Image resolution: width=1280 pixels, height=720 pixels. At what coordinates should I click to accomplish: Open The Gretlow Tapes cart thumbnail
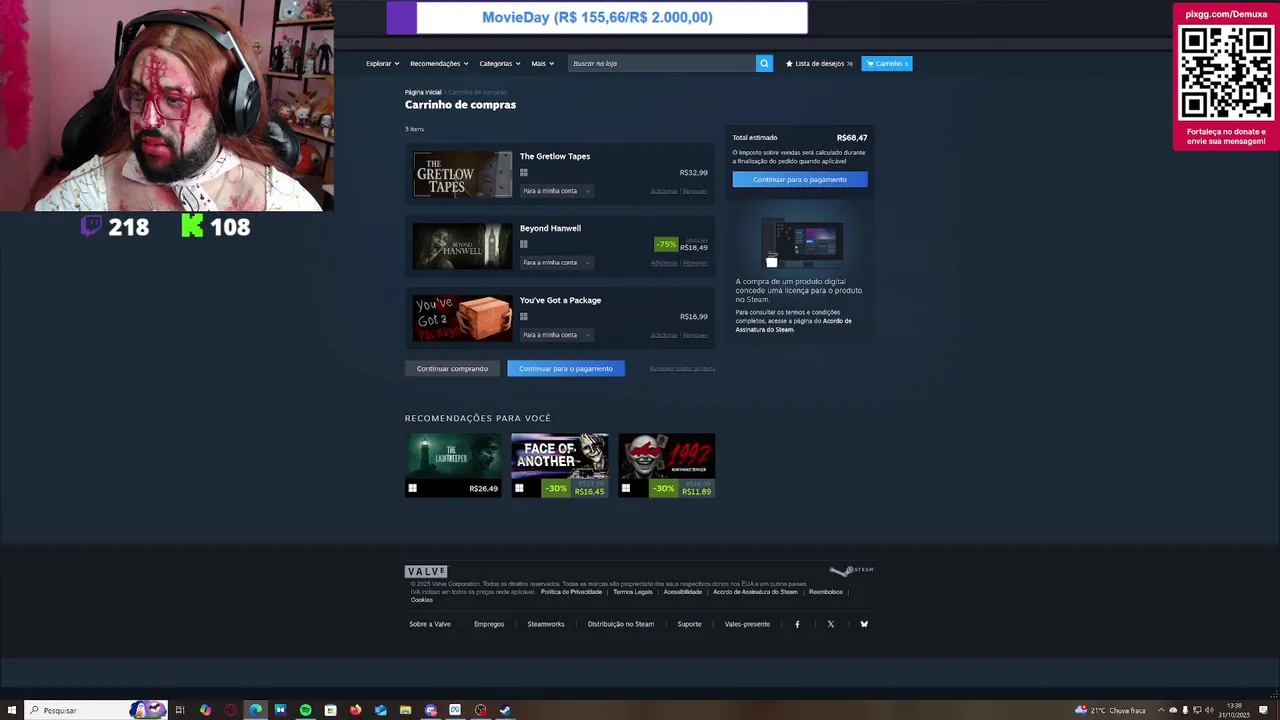coord(462,174)
